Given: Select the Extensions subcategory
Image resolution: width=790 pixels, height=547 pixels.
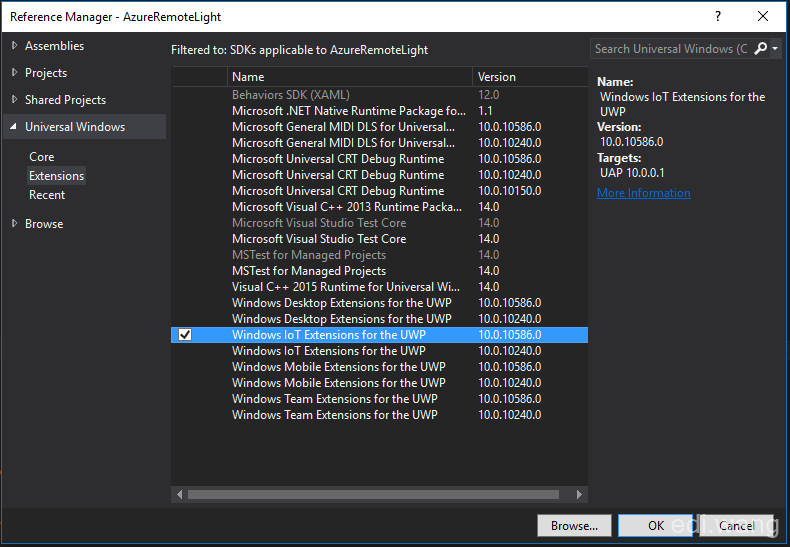Looking at the screenshot, I should (56, 176).
